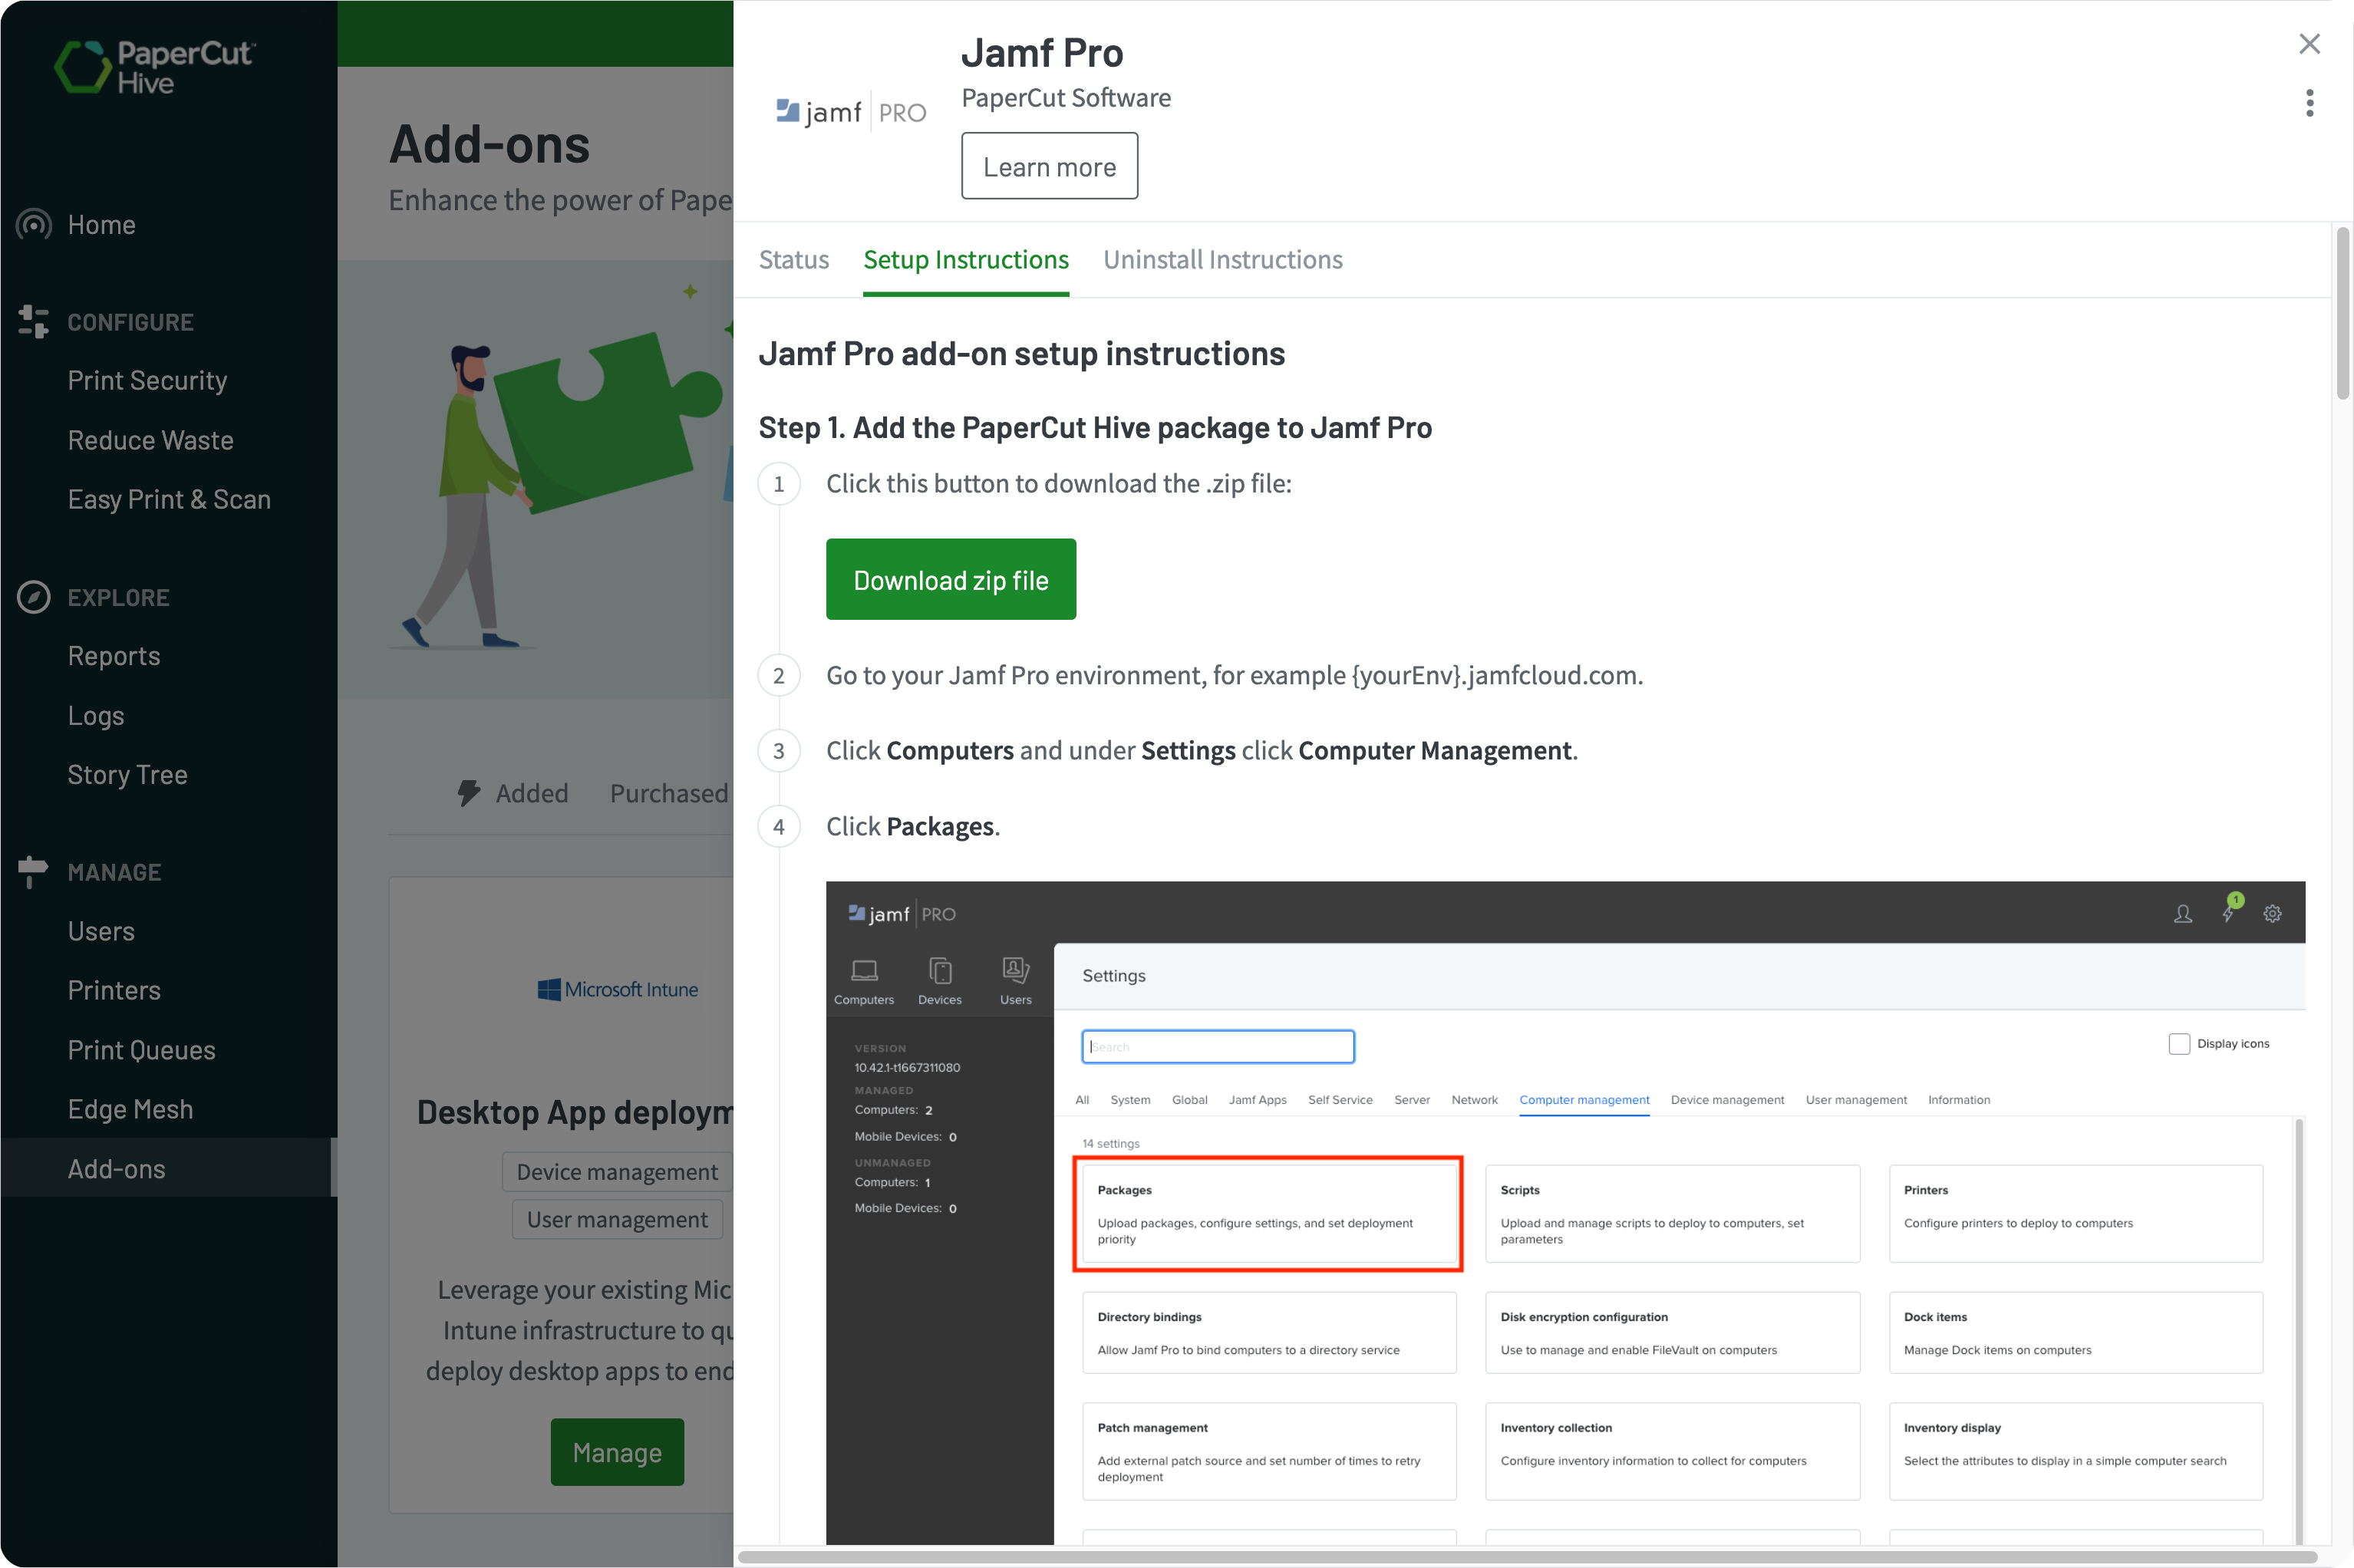Viewport: 2354px width, 1568px height.
Task: Select the Self Service settings category
Action: (x=1340, y=1100)
